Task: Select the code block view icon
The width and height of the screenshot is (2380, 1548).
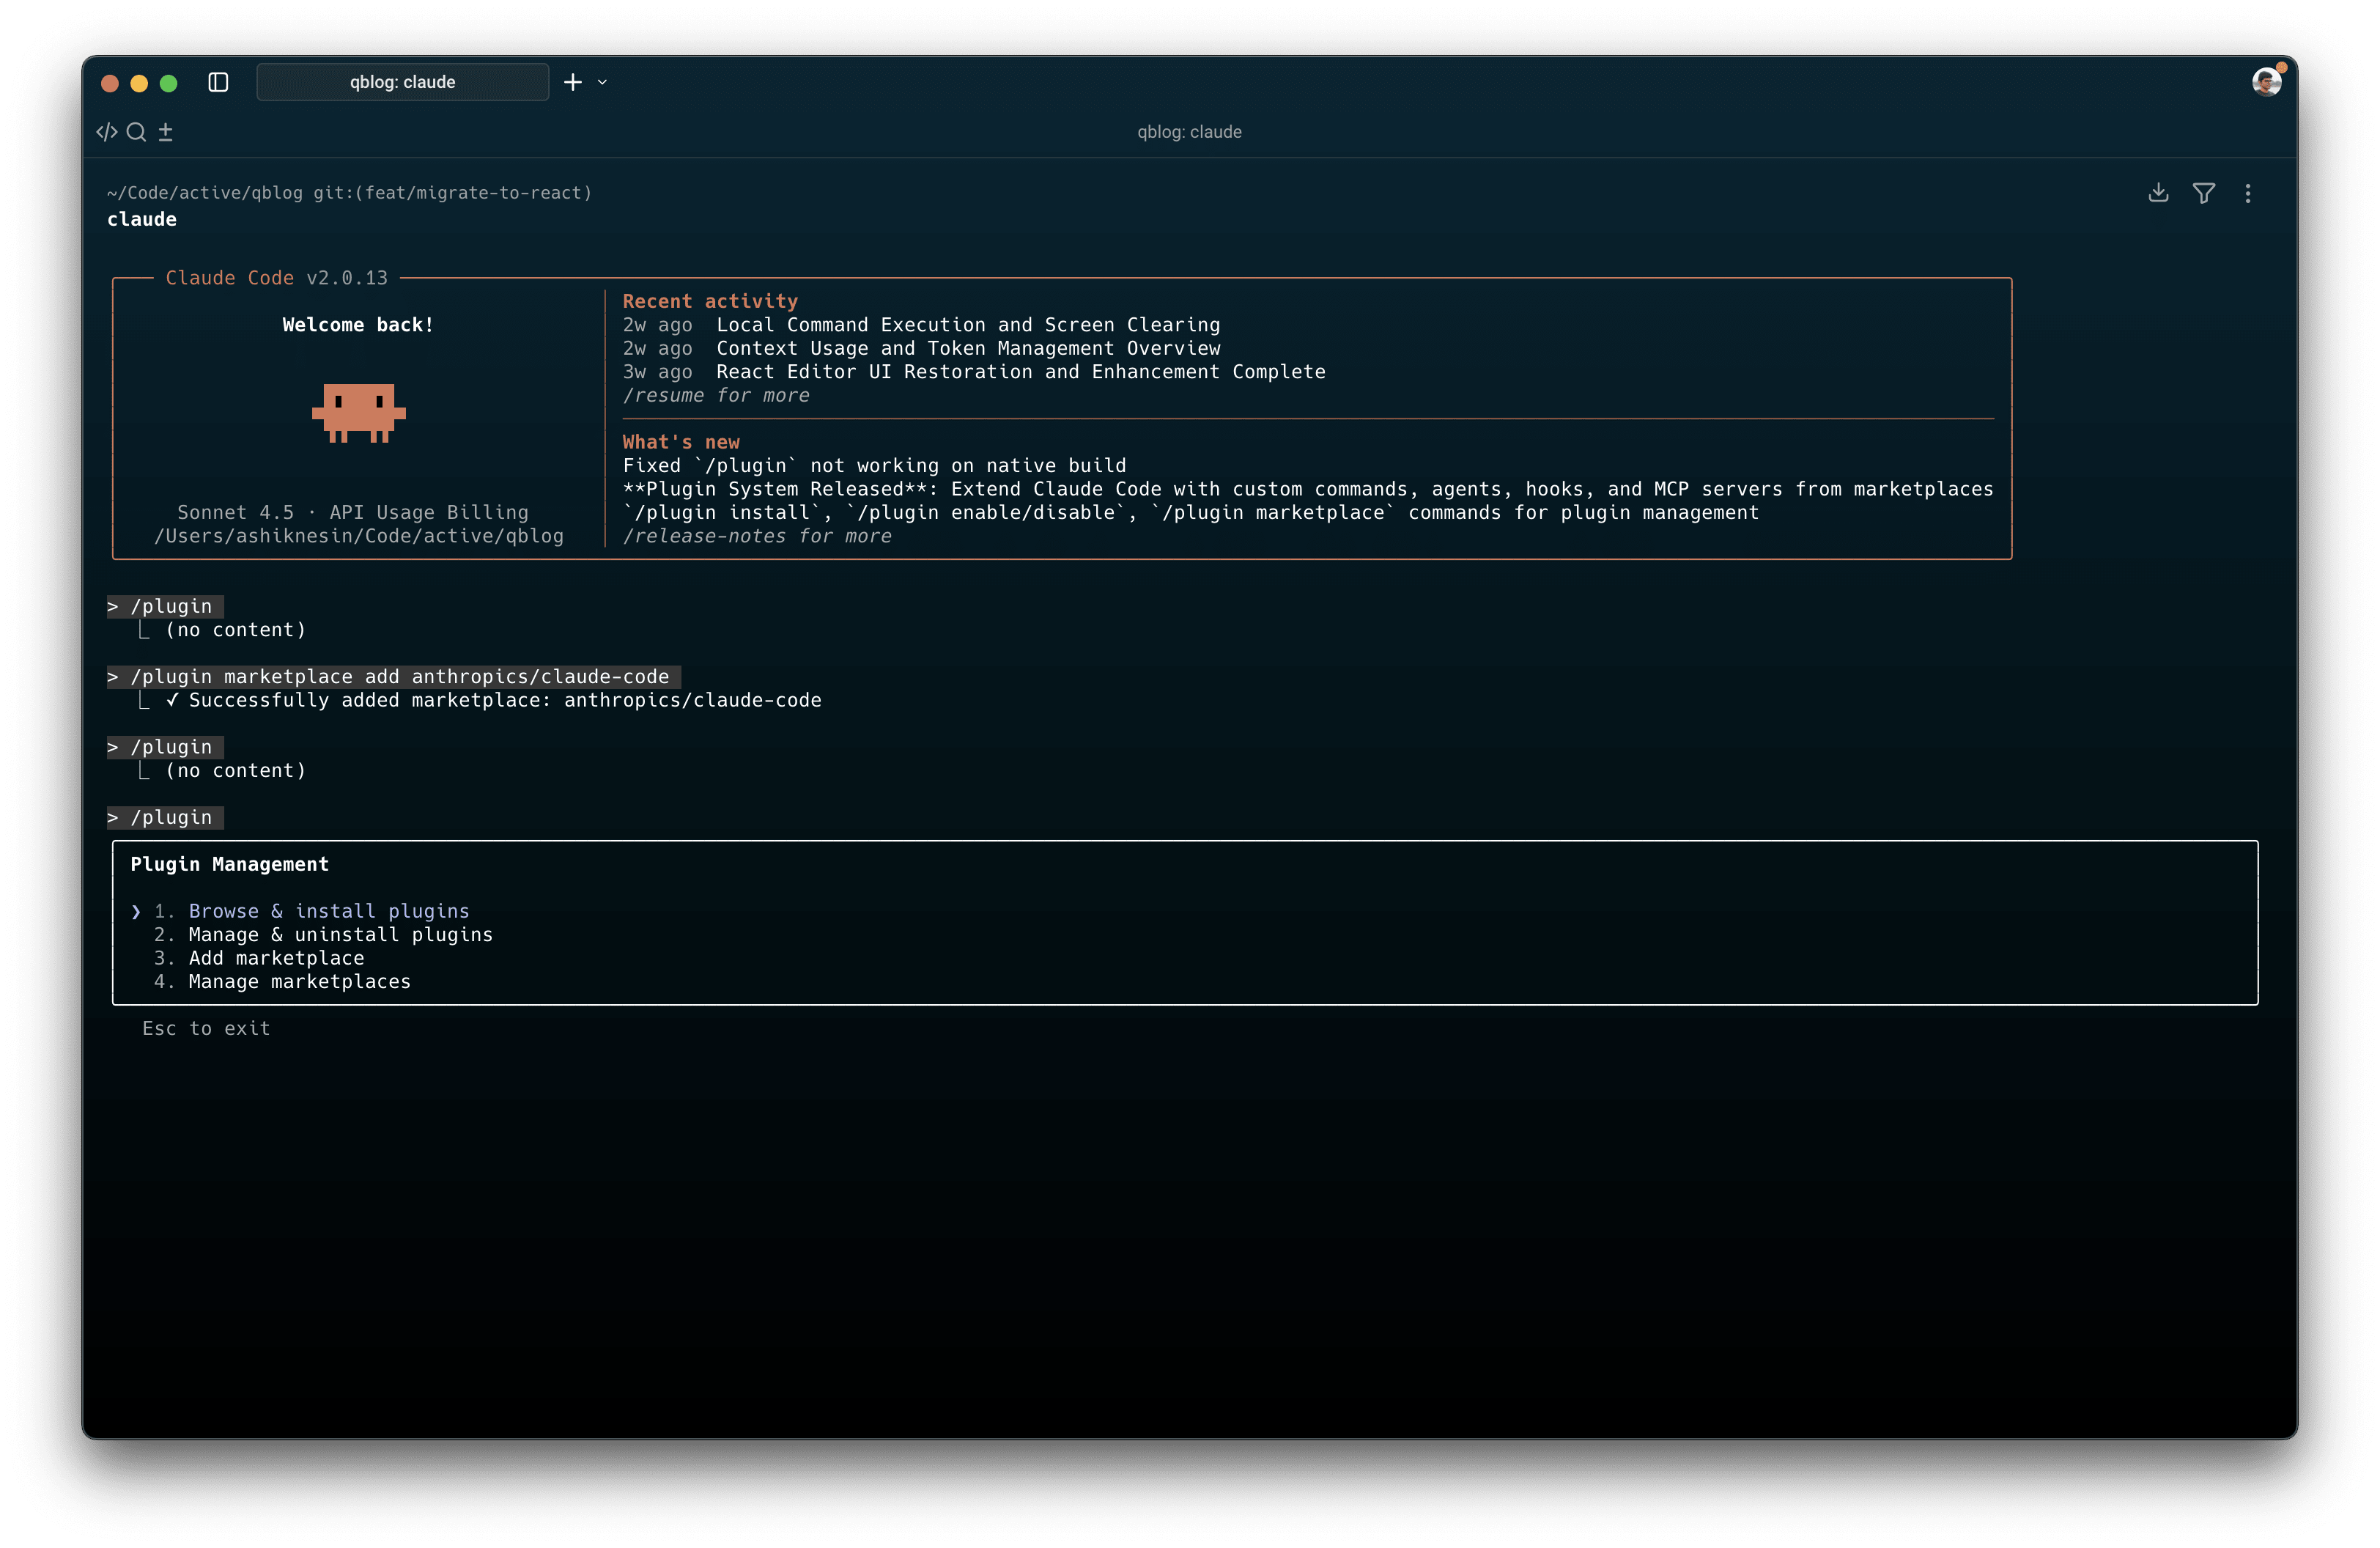Action: [106, 131]
